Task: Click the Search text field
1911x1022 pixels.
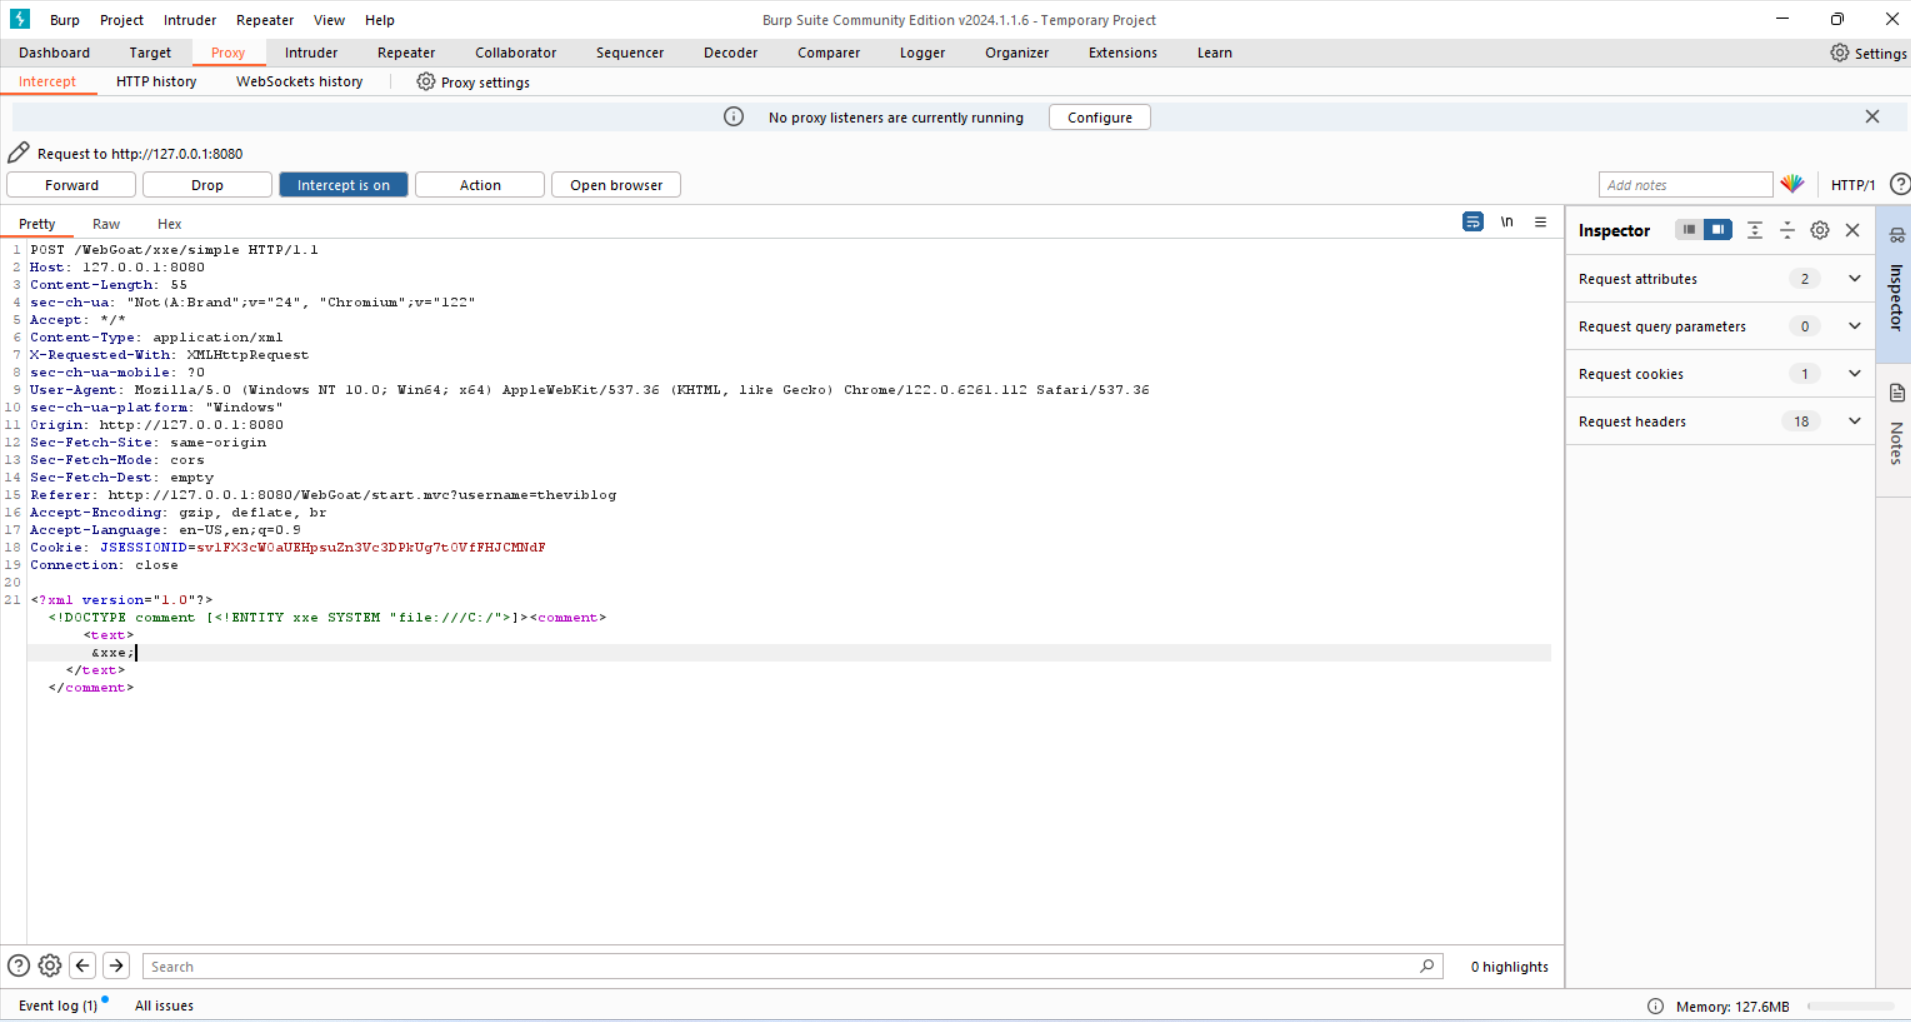Action: click(793, 966)
